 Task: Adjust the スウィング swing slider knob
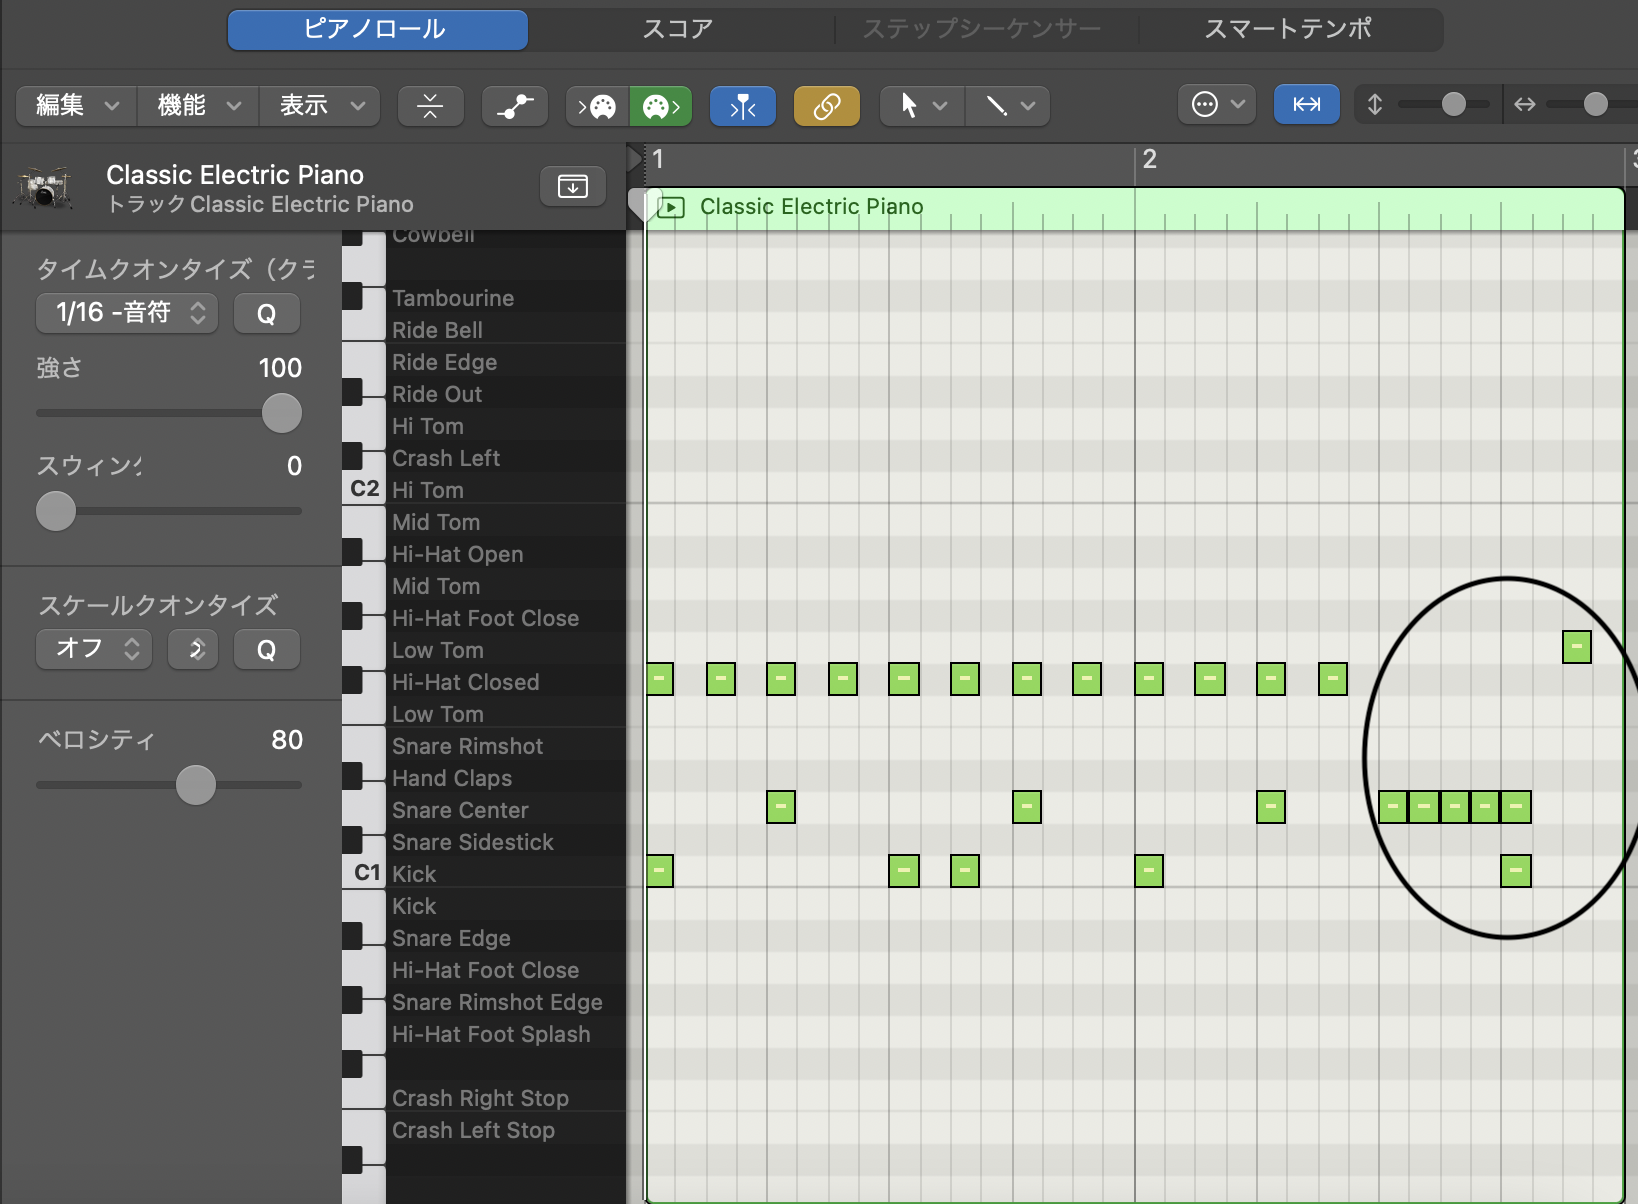click(56, 511)
